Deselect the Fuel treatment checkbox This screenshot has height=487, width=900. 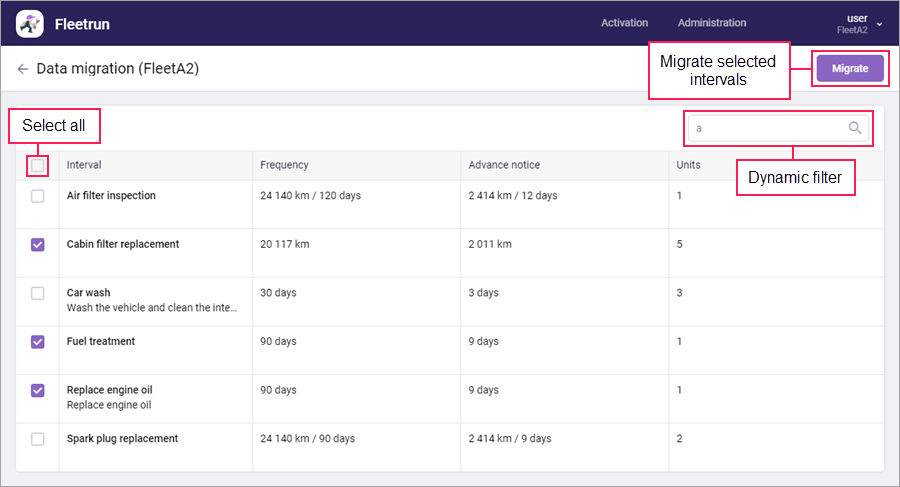click(38, 342)
